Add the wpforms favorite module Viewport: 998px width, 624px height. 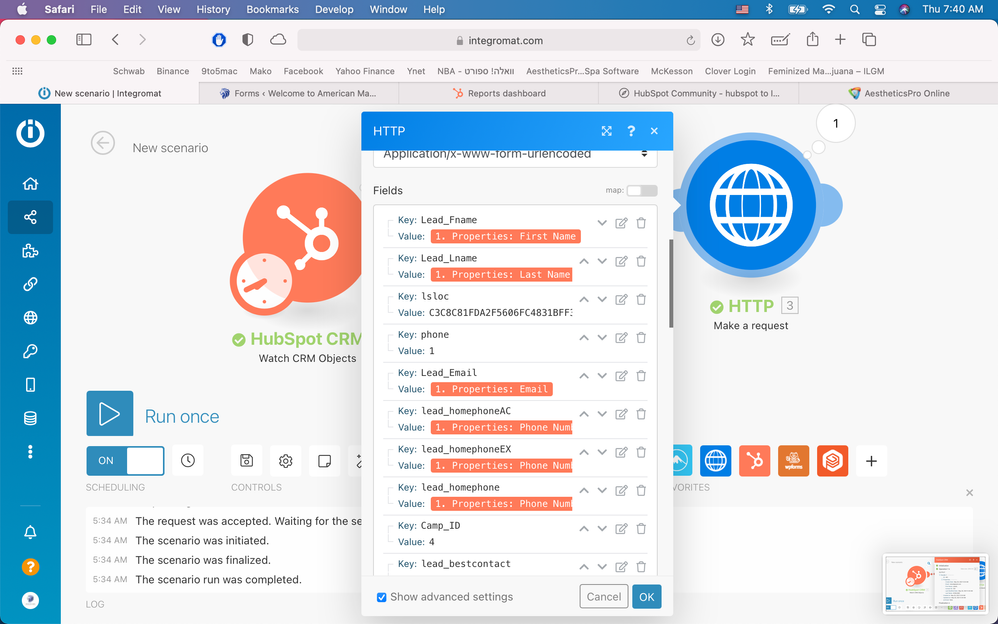(x=794, y=460)
